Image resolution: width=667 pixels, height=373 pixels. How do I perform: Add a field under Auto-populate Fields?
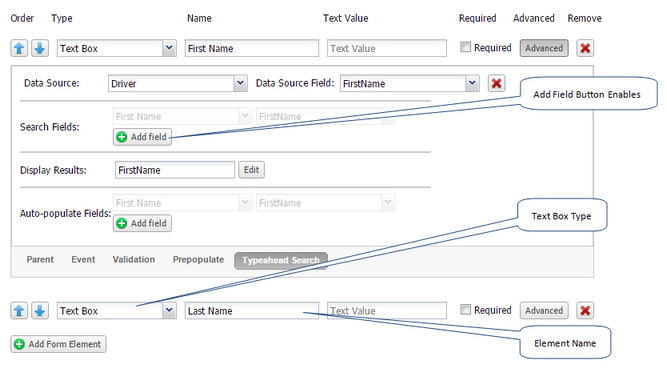tap(143, 223)
